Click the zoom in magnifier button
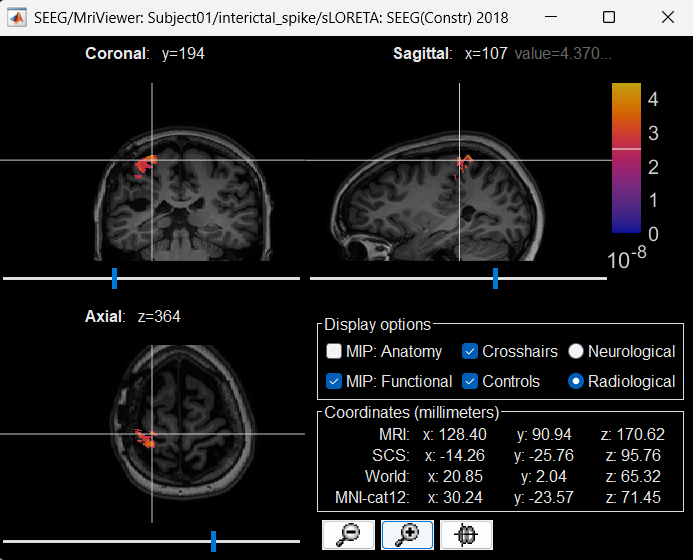 pyautogui.click(x=407, y=535)
